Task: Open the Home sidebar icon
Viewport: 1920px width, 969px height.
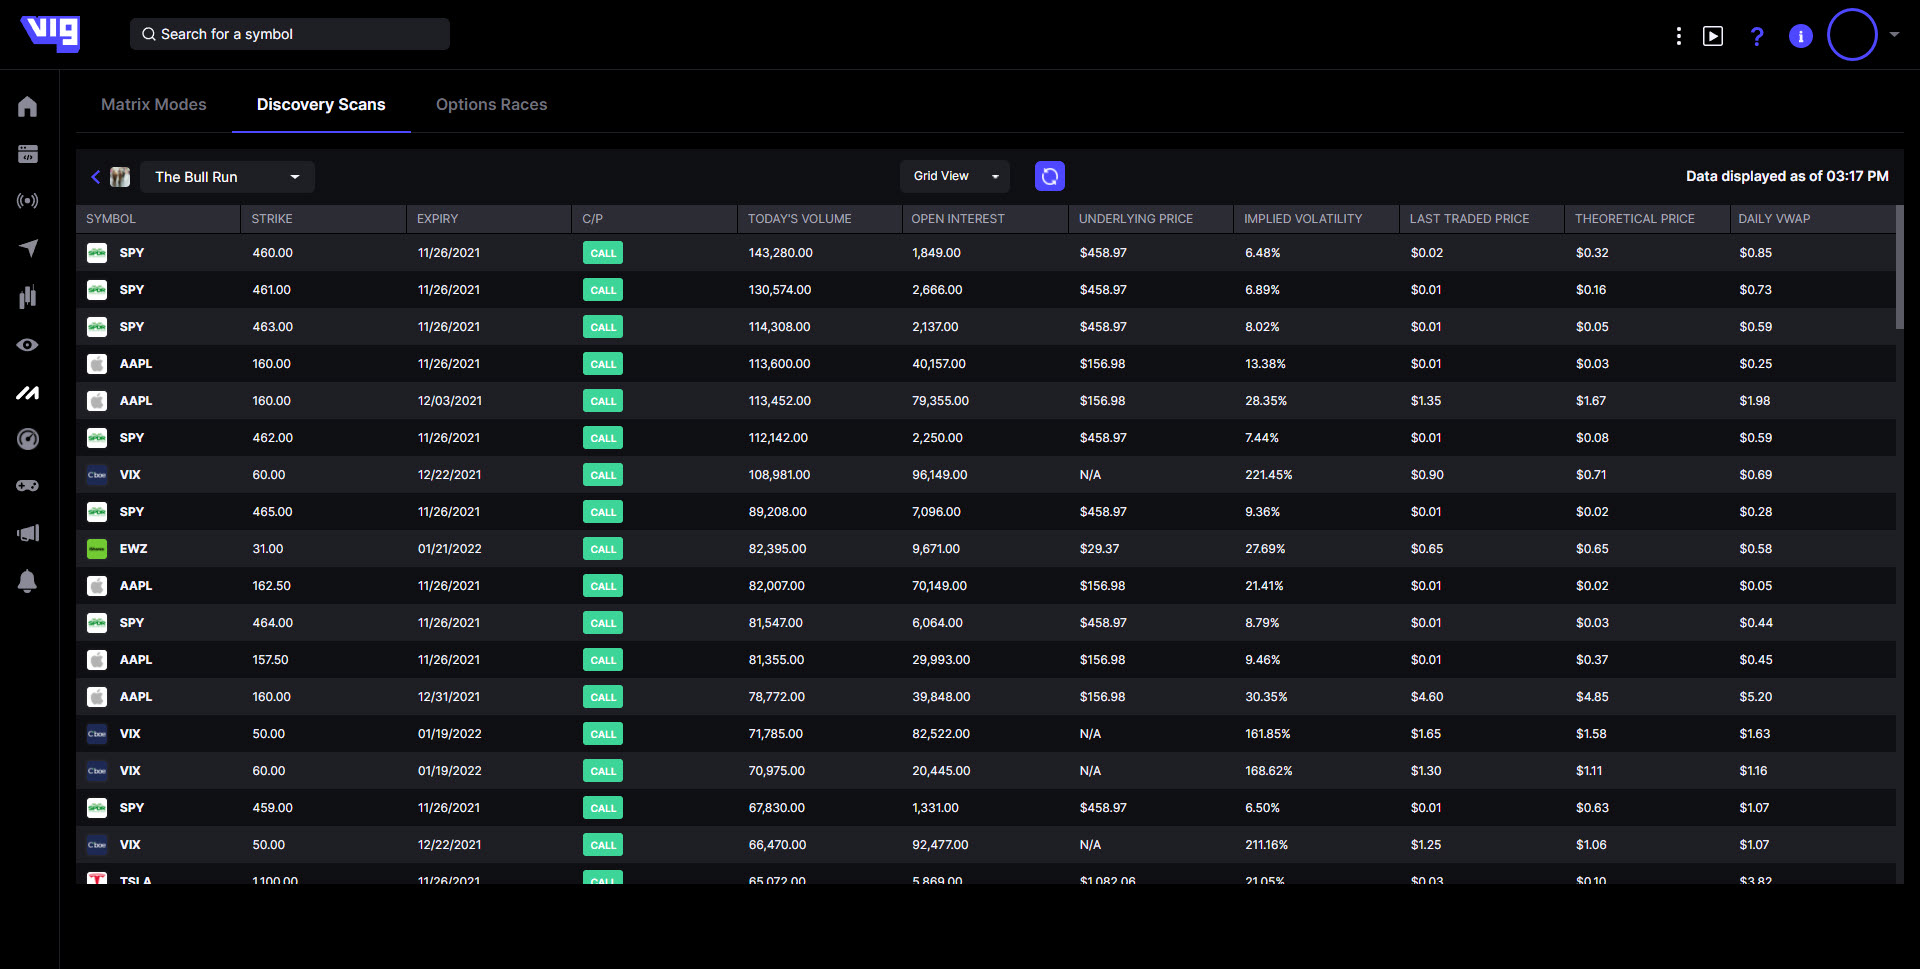Action: coord(28,106)
